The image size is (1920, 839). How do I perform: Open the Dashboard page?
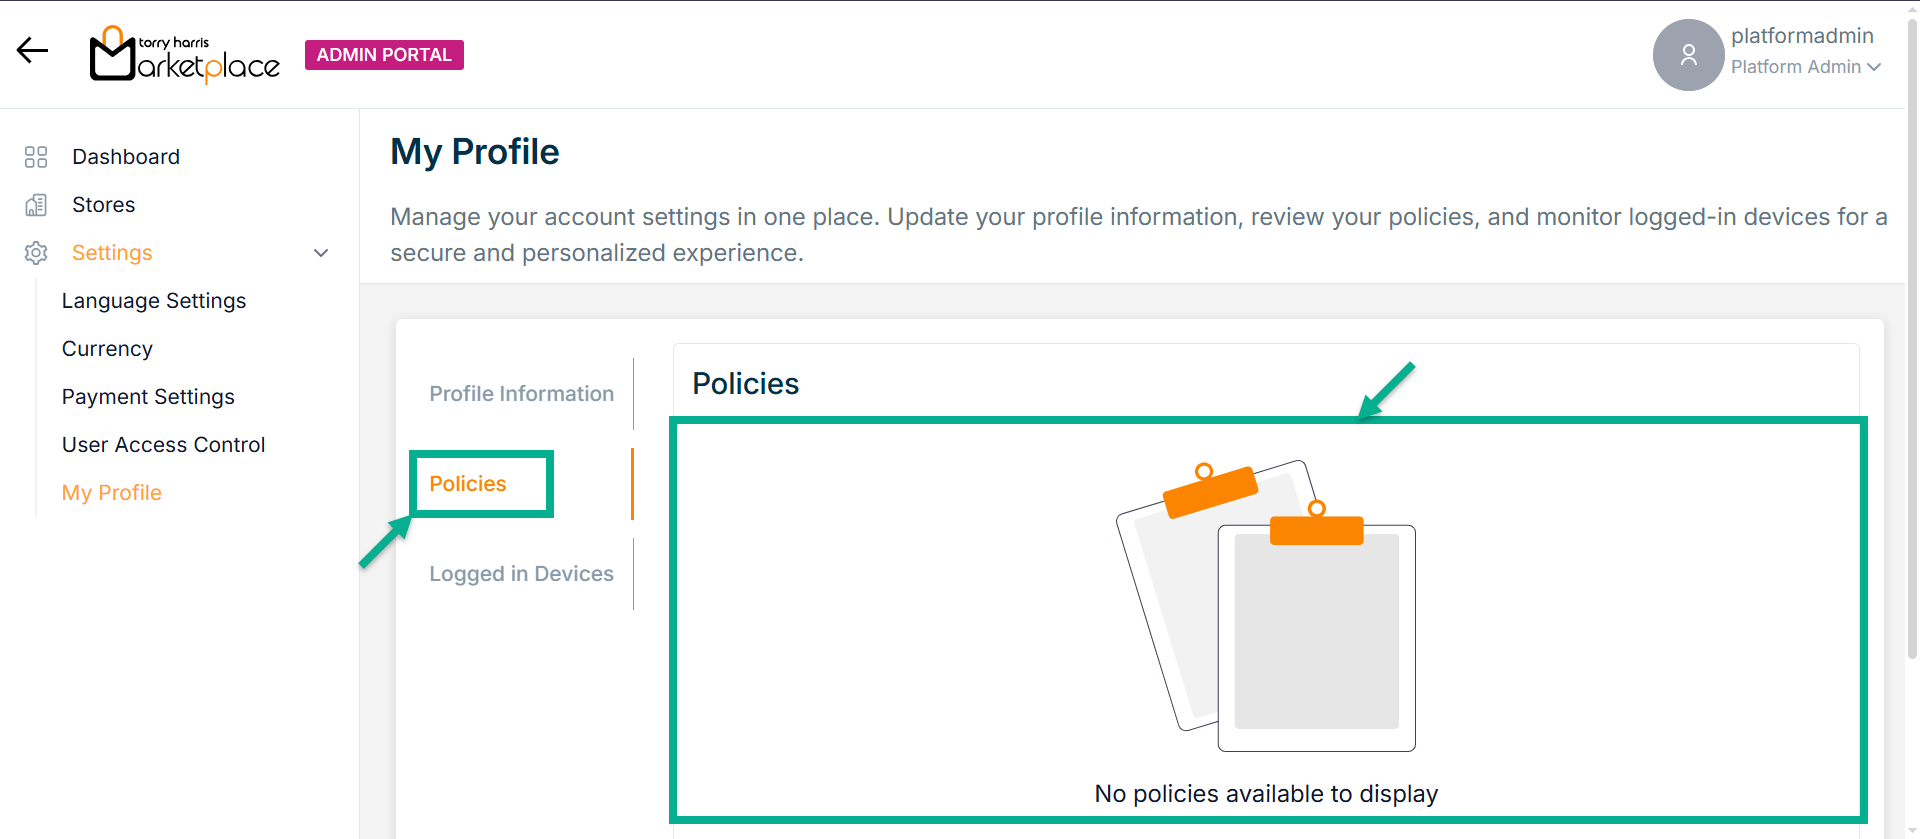126,157
